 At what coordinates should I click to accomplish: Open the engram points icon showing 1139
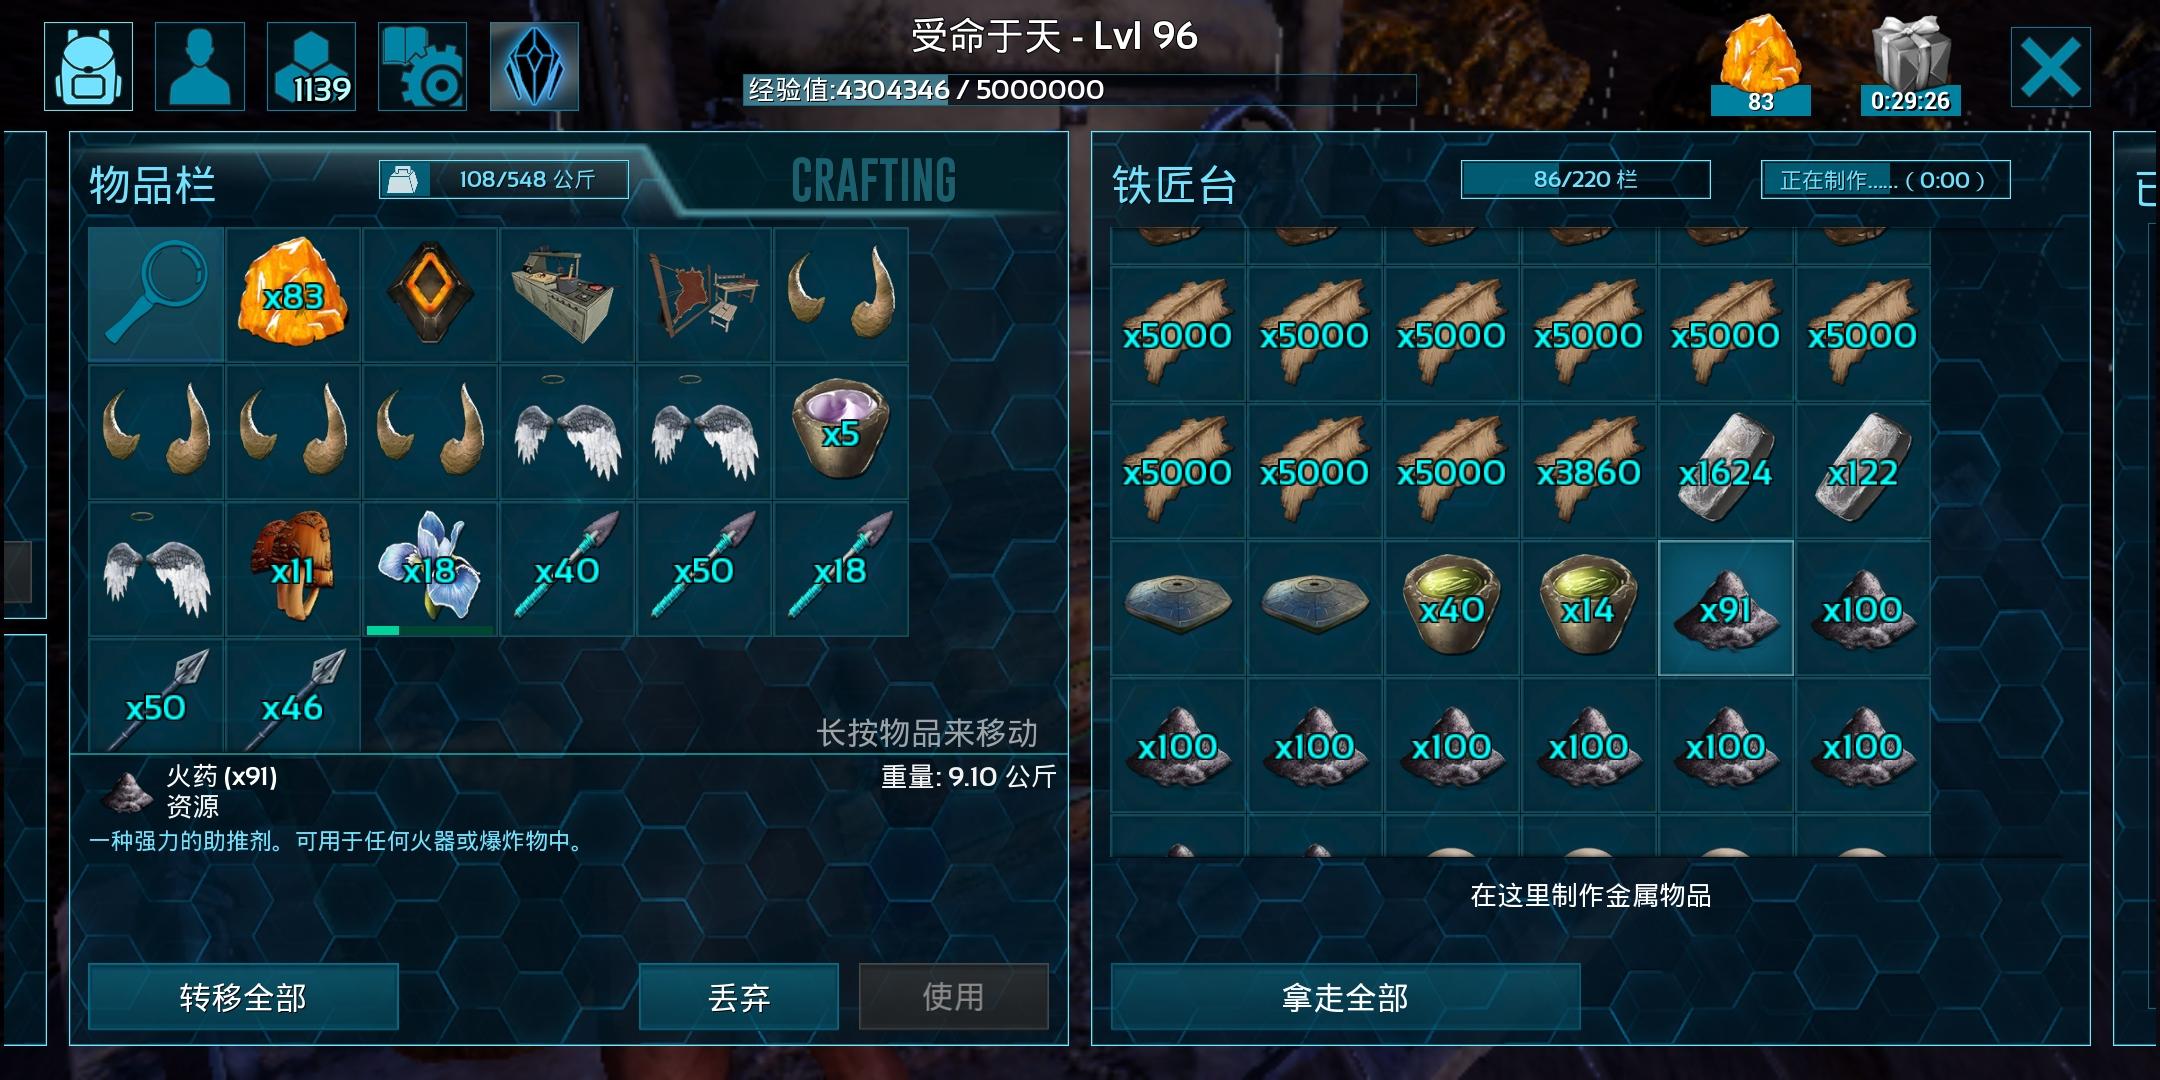click(311, 66)
